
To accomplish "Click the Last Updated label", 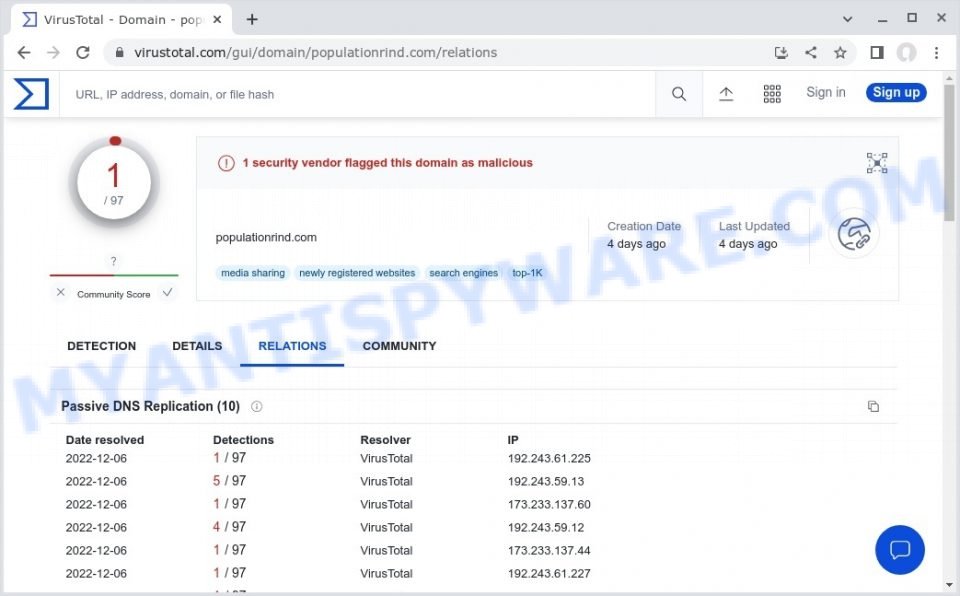I will click(754, 226).
